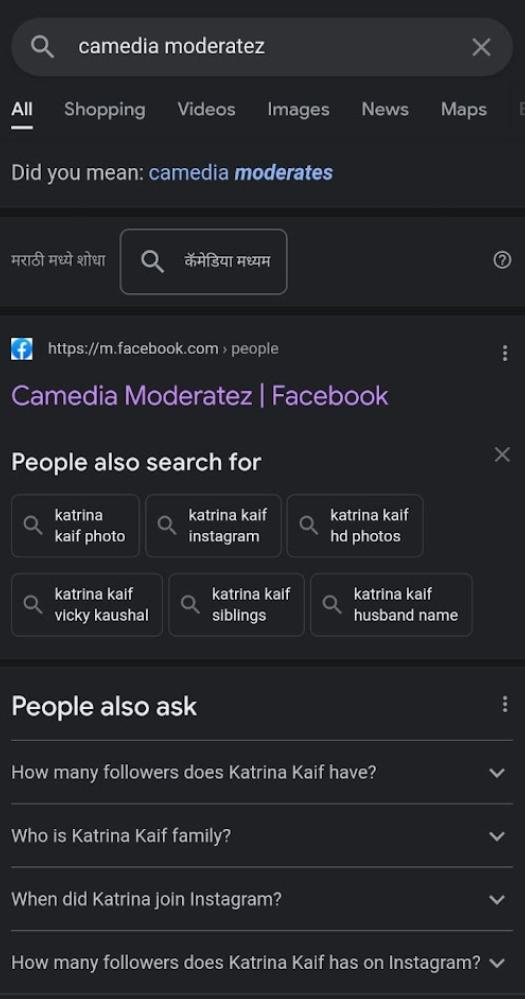
Task: Expand How many followers does Katrina Kaif have
Action: (262, 772)
